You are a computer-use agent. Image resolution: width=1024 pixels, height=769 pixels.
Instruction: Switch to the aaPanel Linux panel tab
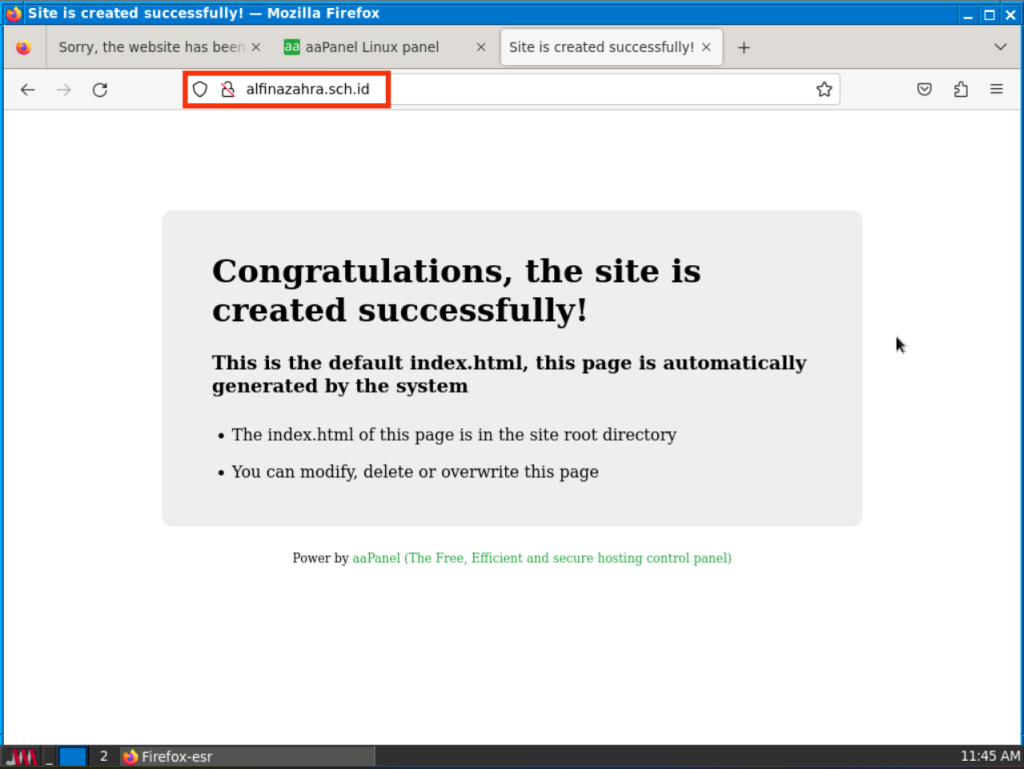pos(372,47)
